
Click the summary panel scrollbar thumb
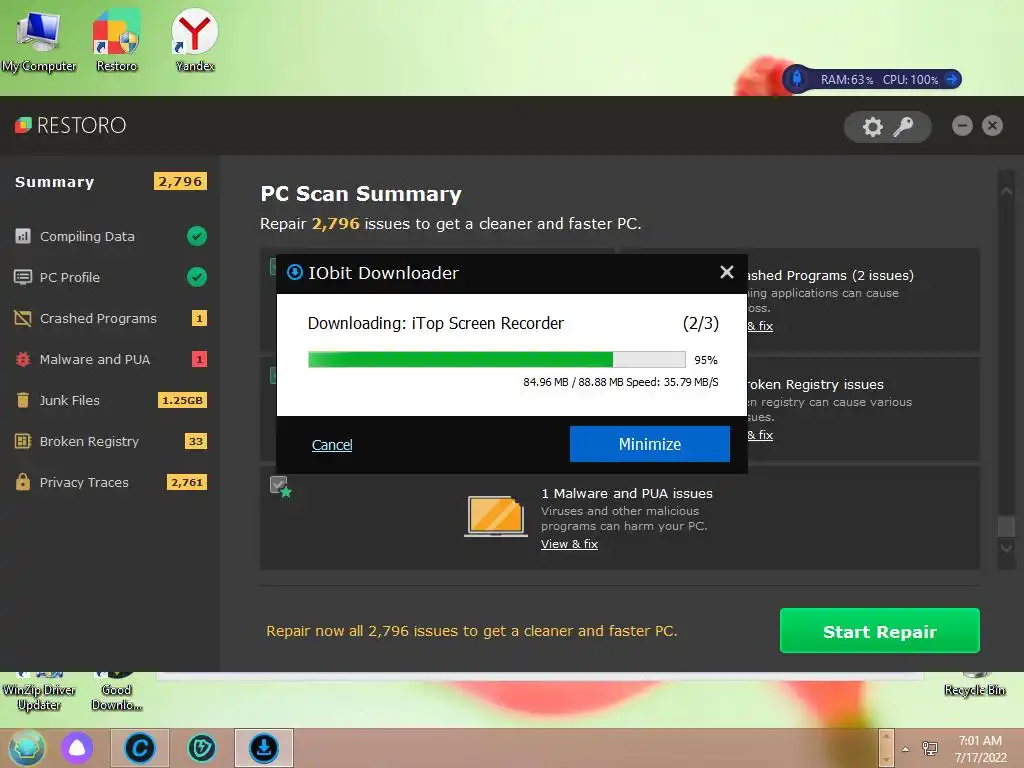click(1006, 526)
